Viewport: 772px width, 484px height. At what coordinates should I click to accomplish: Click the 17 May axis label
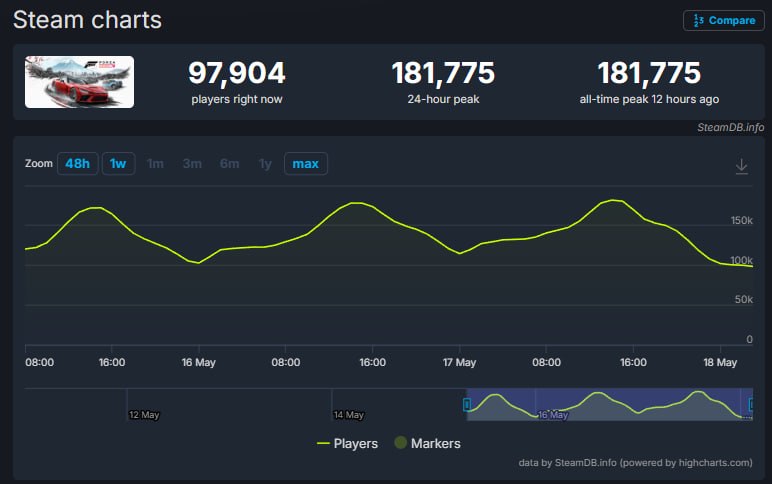click(459, 362)
